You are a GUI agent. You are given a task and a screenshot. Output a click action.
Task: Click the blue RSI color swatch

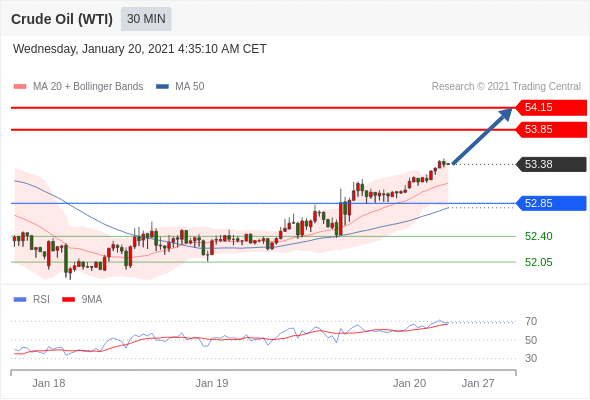(x=20, y=300)
